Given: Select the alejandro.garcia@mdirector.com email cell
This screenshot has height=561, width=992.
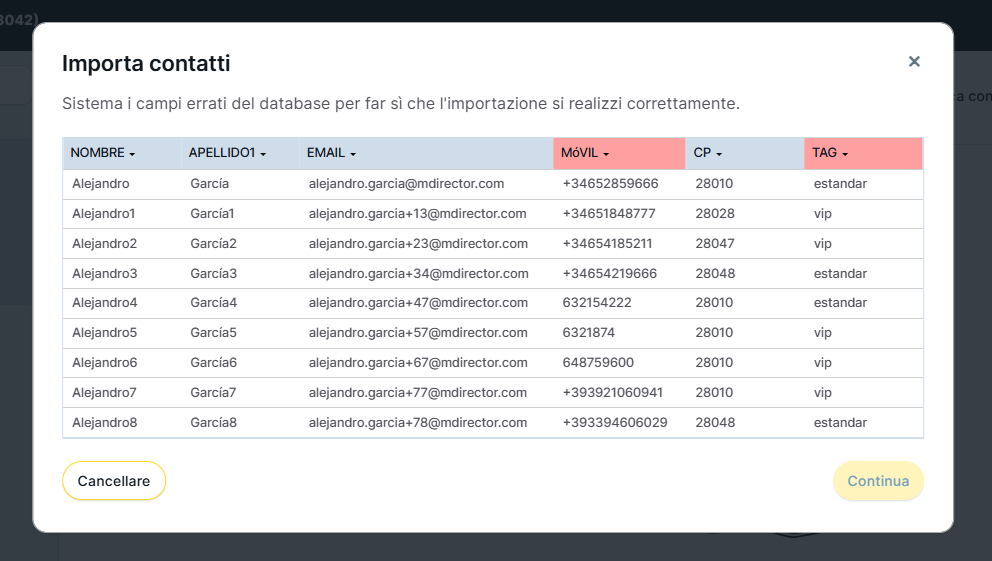Looking at the screenshot, I should tap(406, 184).
